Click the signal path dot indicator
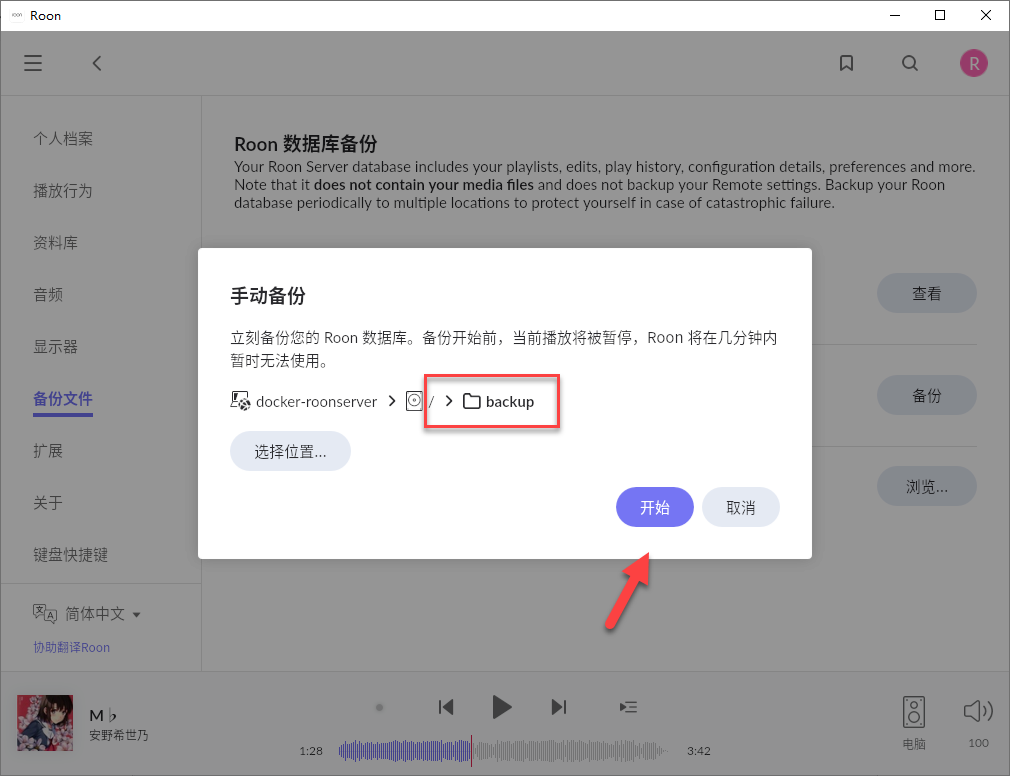This screenshot has height=776, width=1010. [x=379, y=707]
